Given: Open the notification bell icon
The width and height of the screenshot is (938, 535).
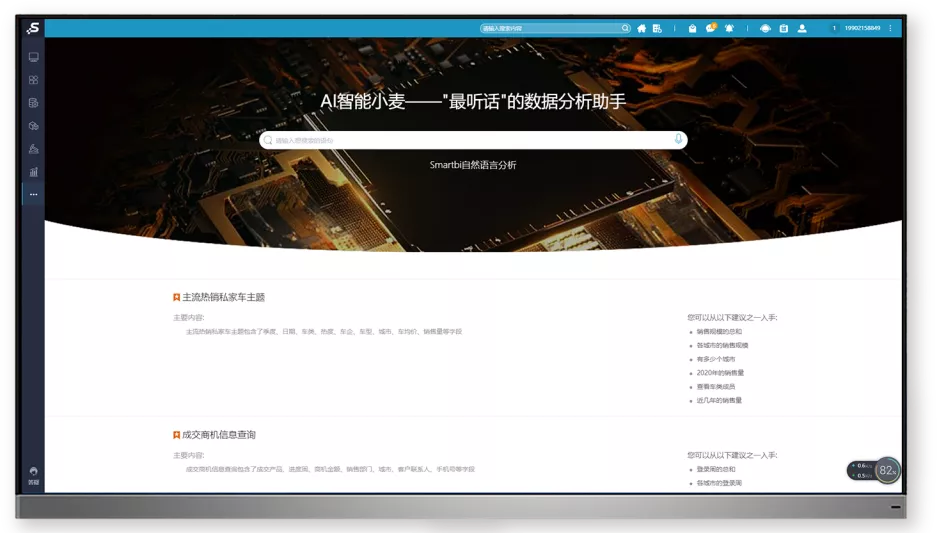Looking at the screenshot, I should tap(729, 28).
